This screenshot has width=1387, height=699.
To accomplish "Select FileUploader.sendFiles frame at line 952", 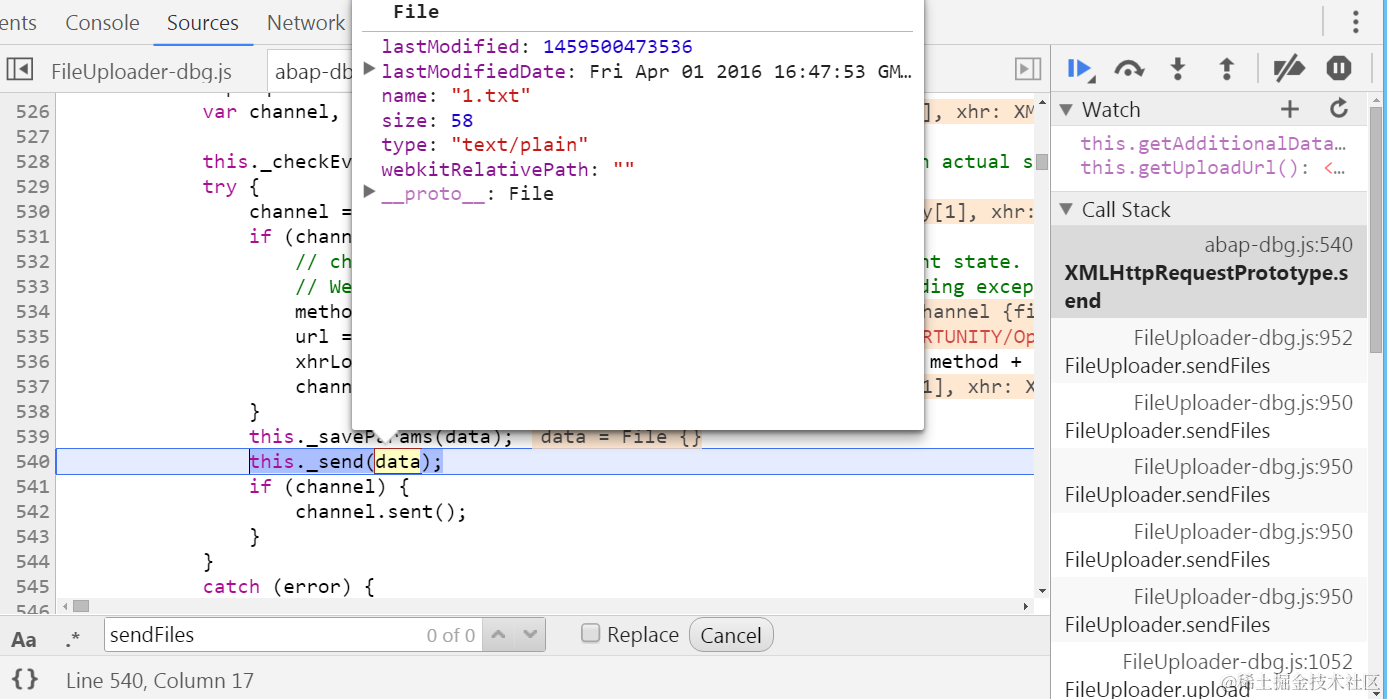I will pos(1208,351).
